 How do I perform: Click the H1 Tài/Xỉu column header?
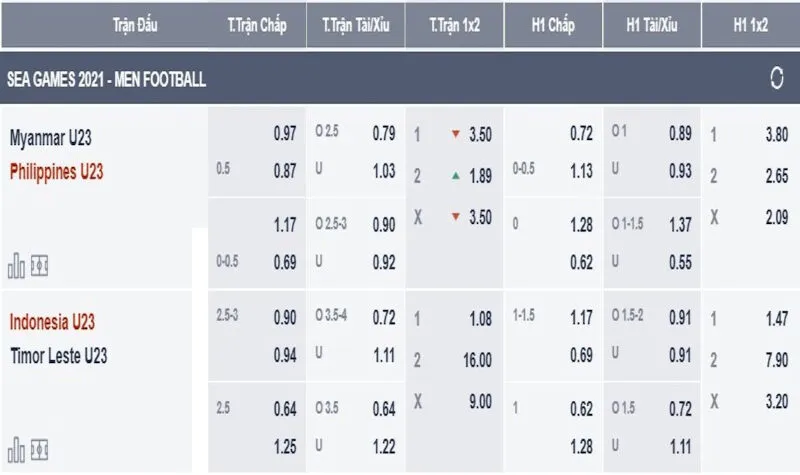(652, 25)
